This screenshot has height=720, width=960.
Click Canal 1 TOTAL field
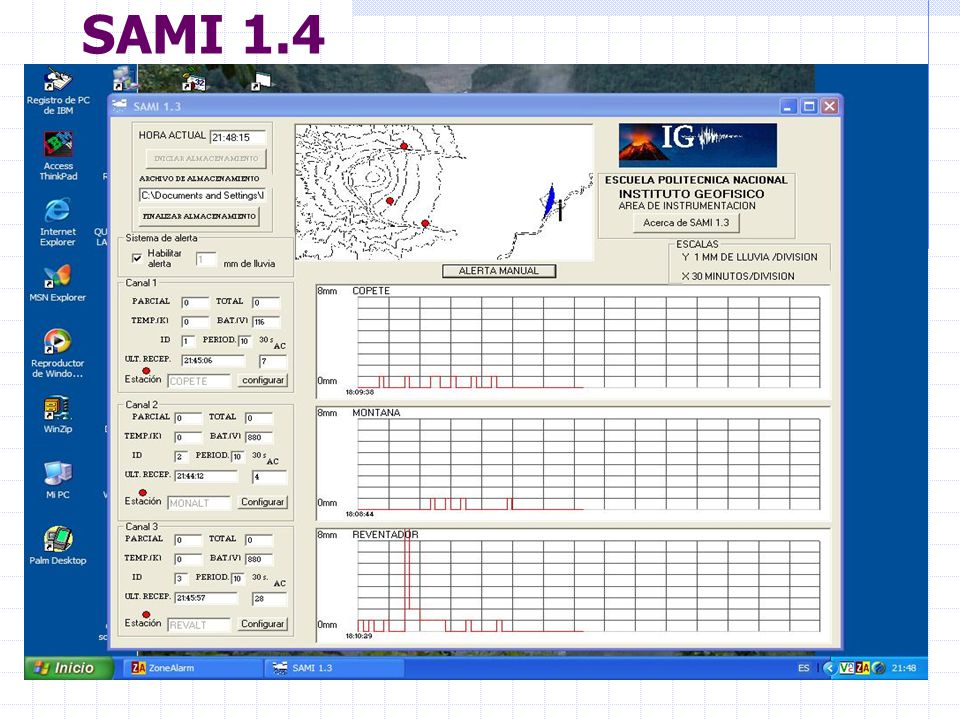(266, 302)
